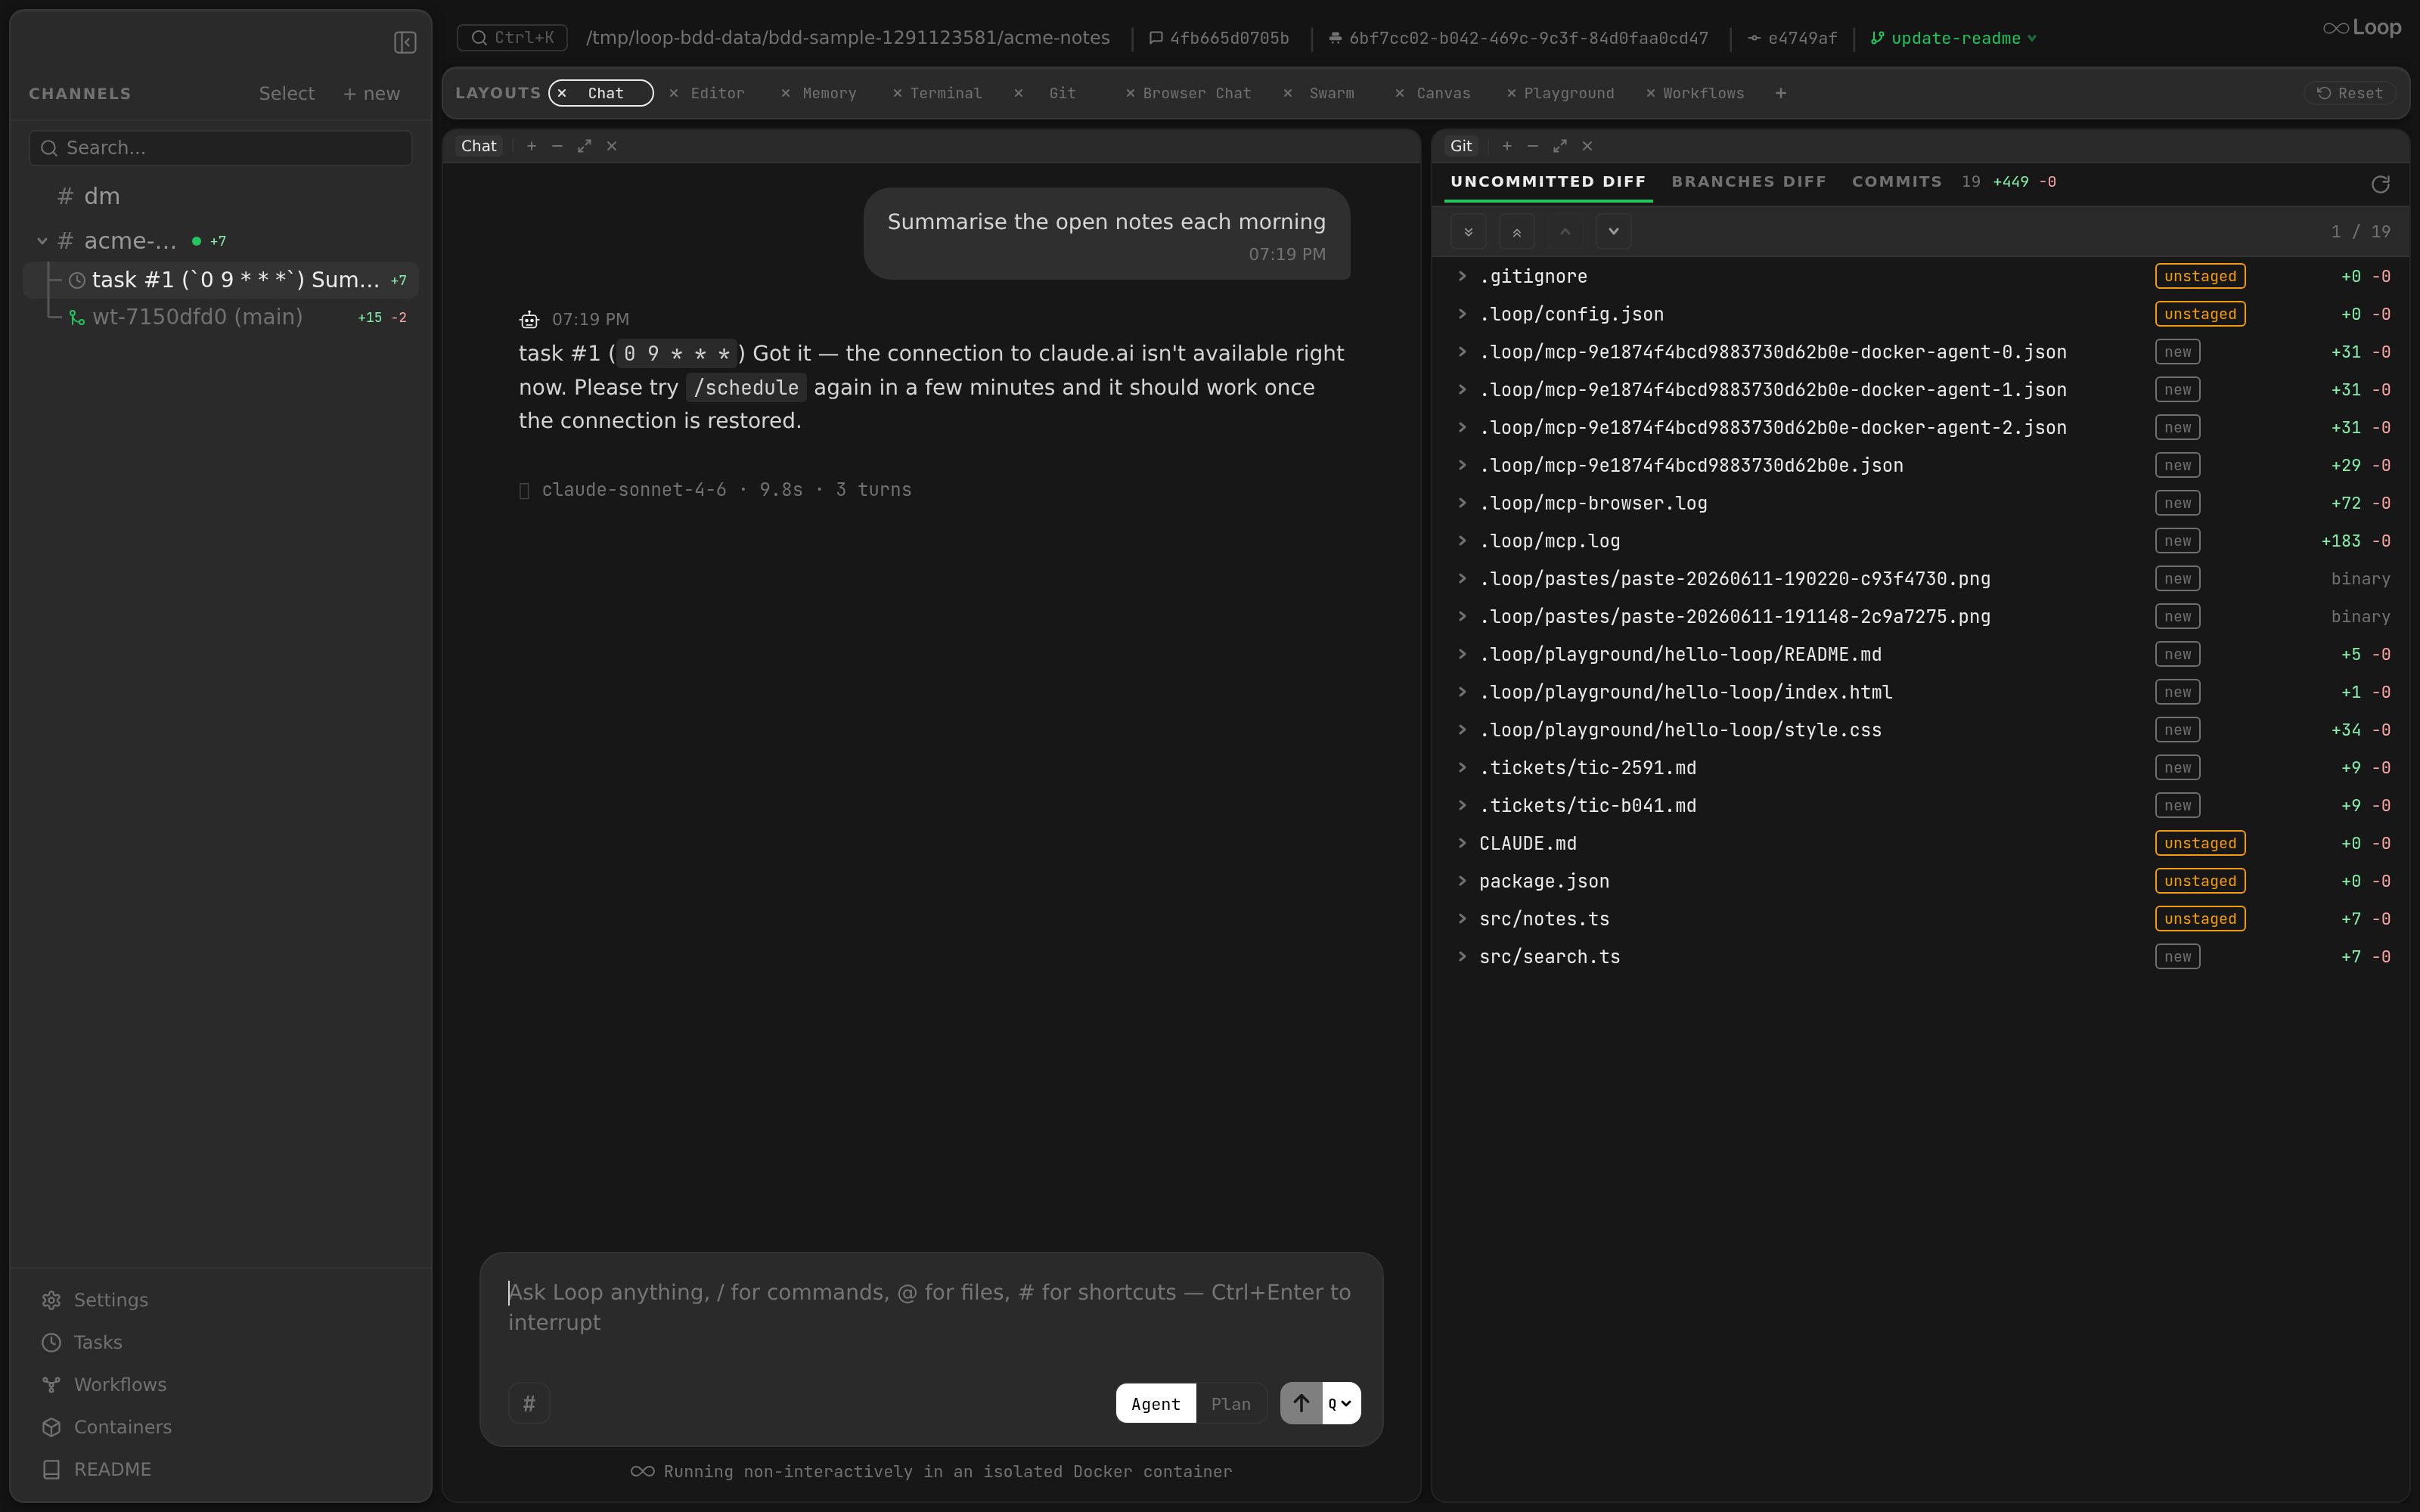Image resolution: width=2420 pixels, height=1512 pixels.
Task: Click the claude-sonnet-4-6 model label
Action: [x=634, y=490]
